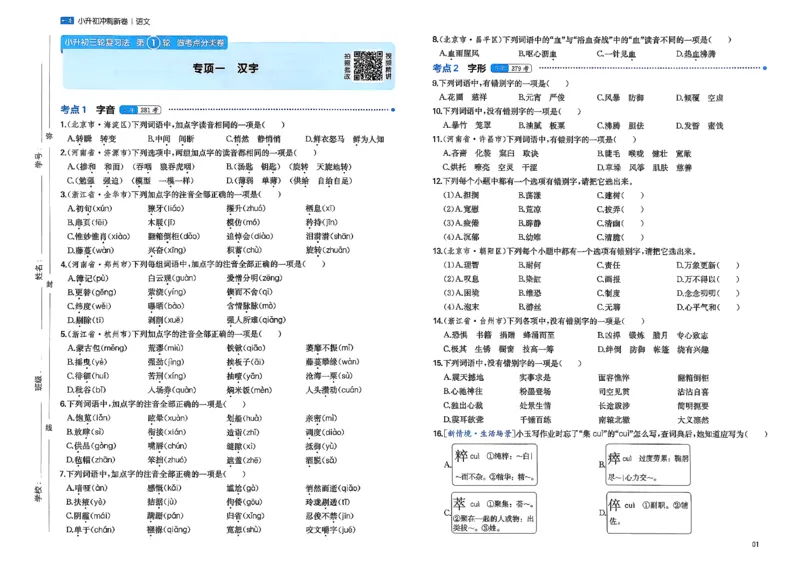800x566 pixels.
Task: Click the answer blank of question 9
Action: [x=560, y=83]
